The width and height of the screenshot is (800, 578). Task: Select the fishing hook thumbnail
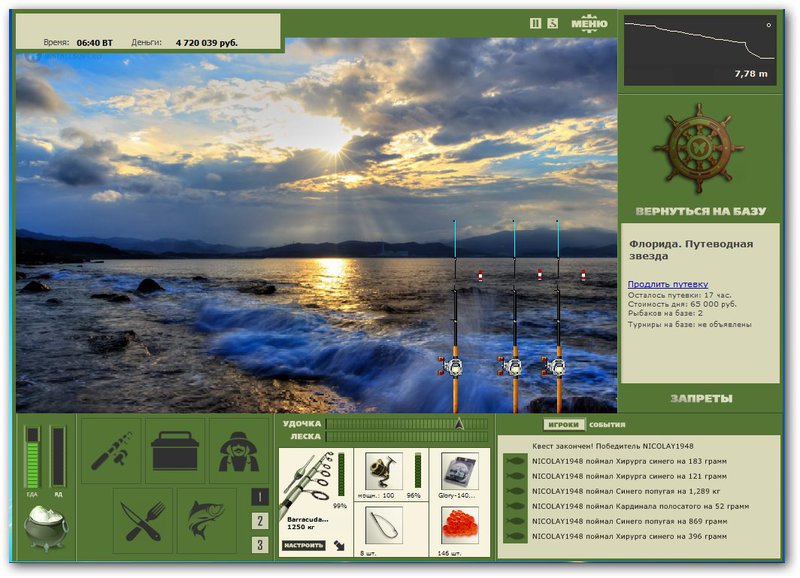click(x=384, y=525)
